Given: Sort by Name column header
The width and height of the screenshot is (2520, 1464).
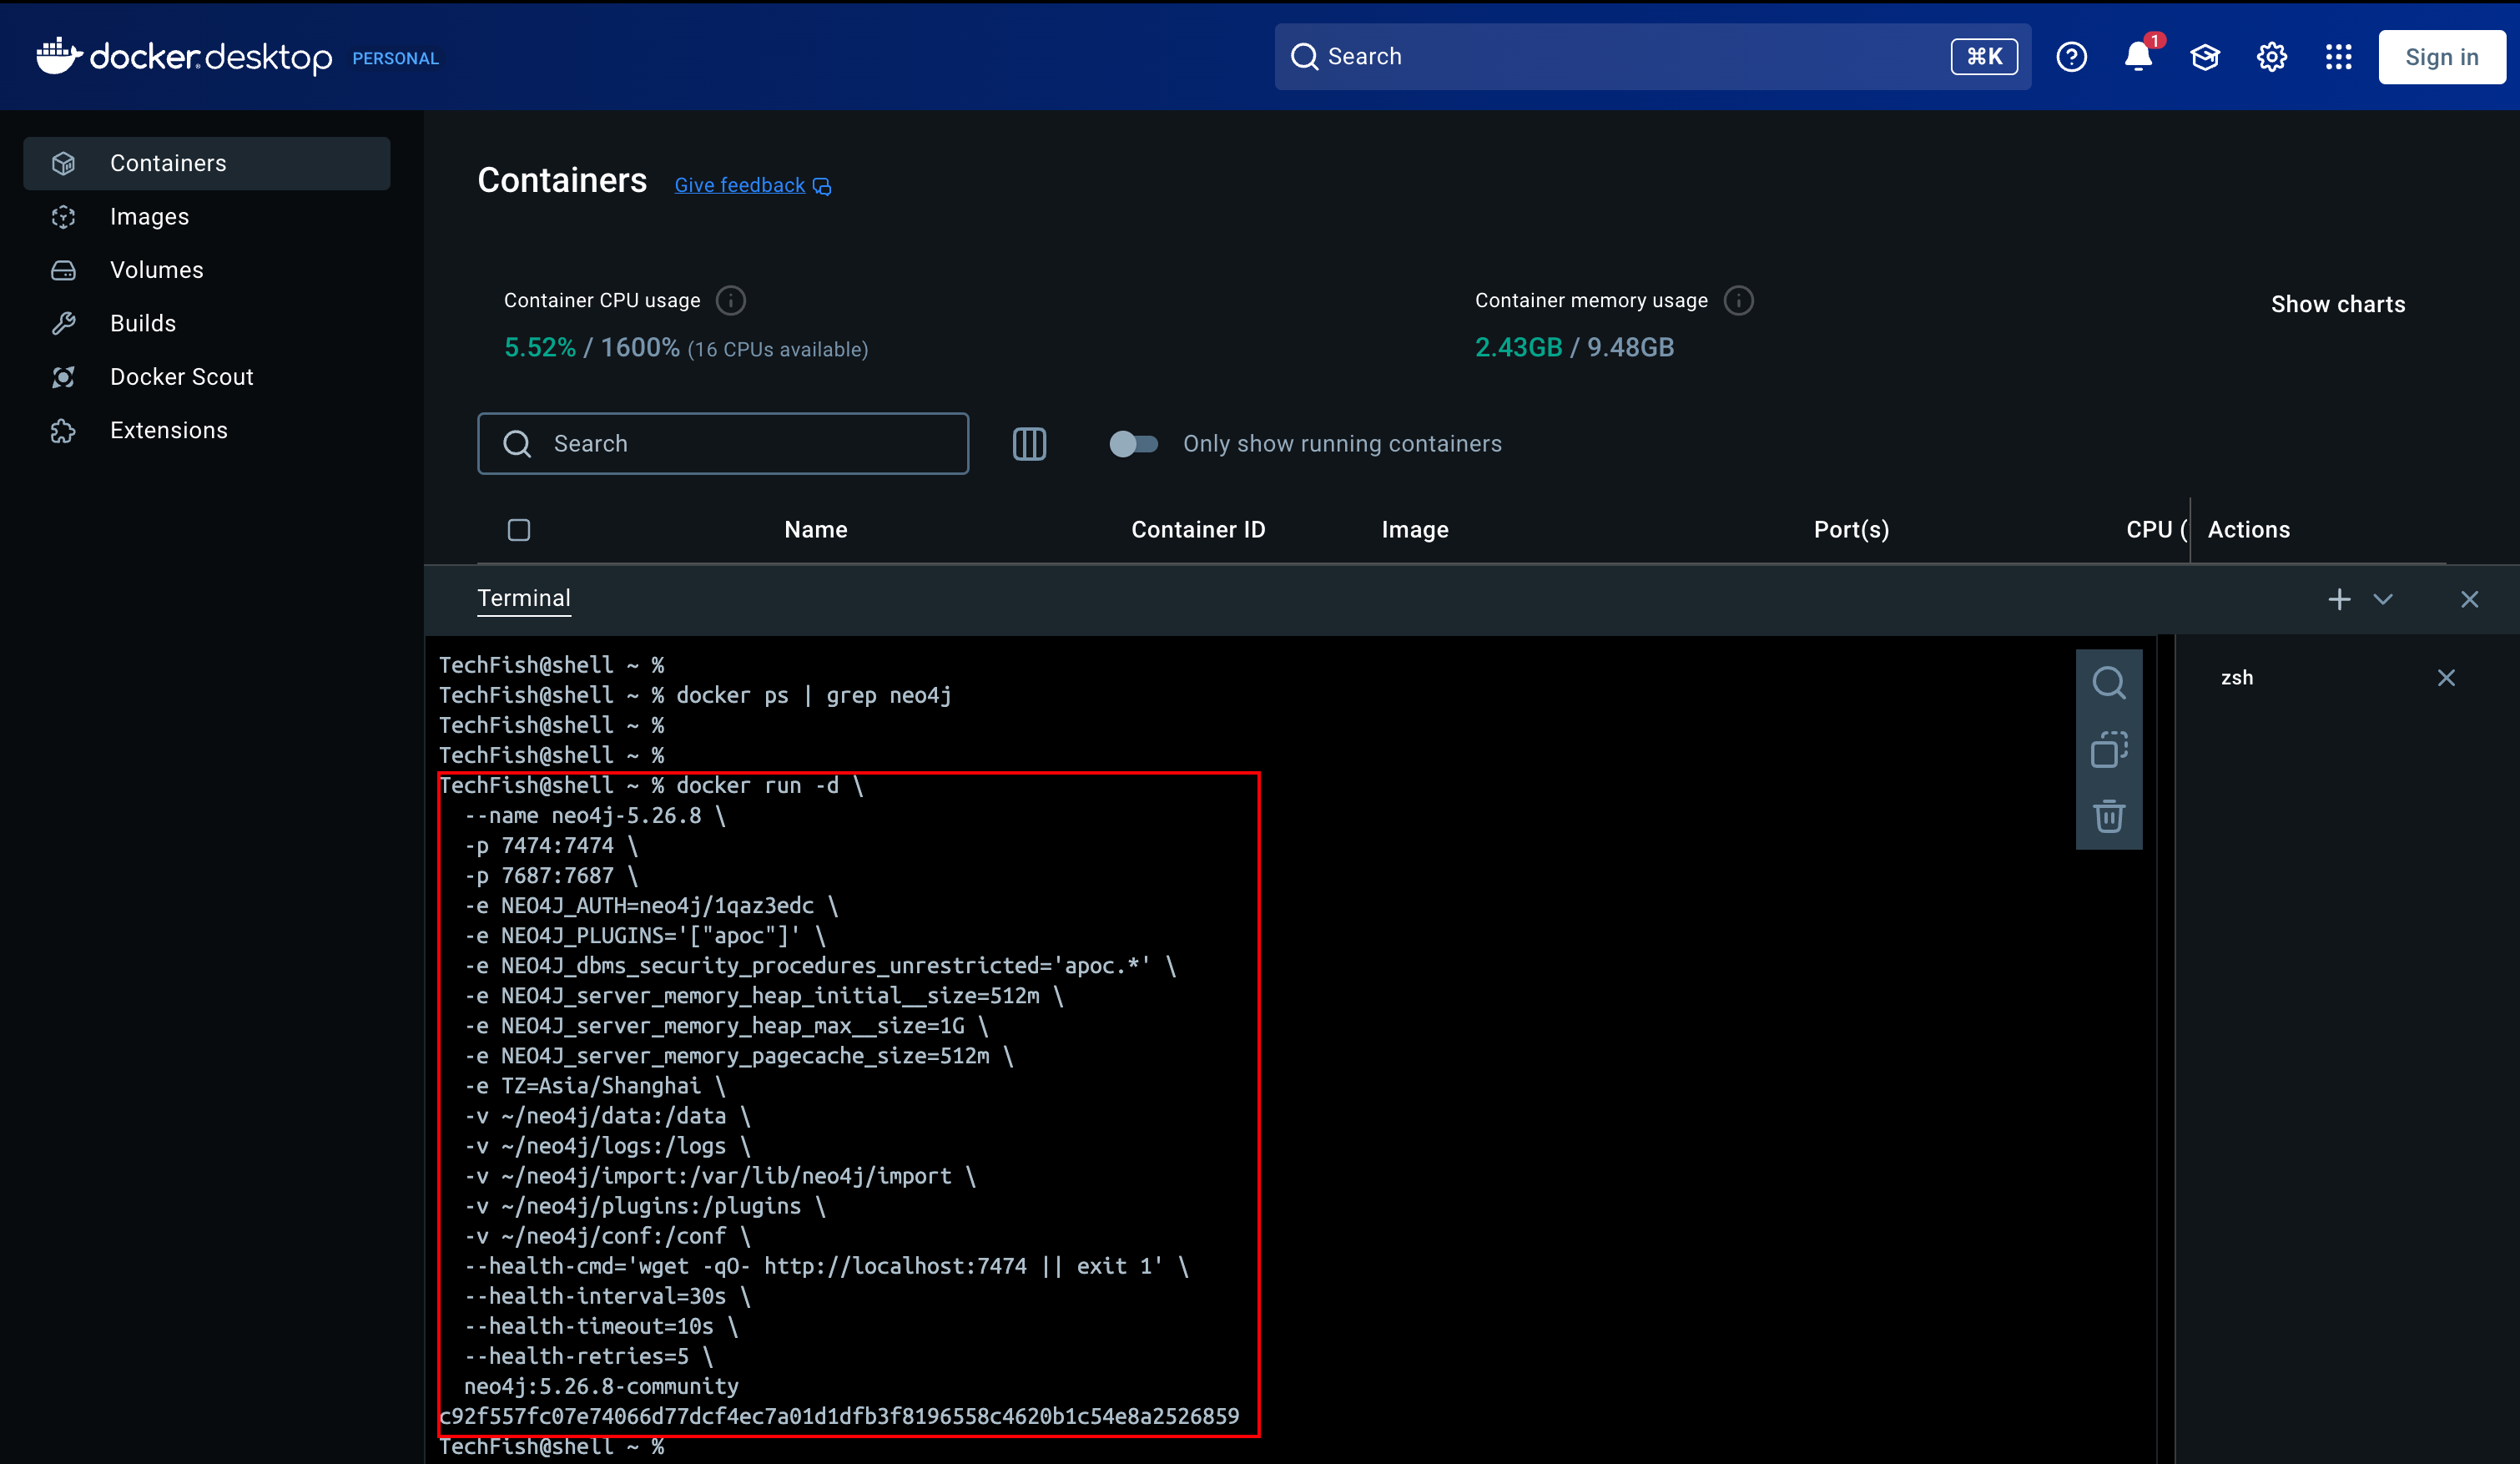Looking at the screenshot, I should pos(815,530).
